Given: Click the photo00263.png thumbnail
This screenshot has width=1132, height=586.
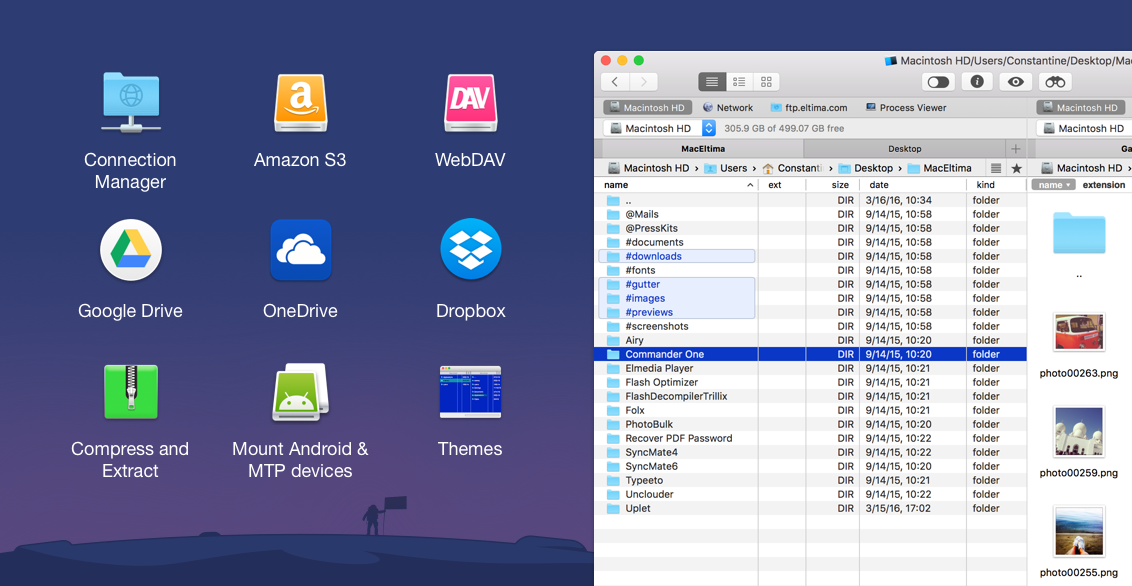Looking at the screenshot, I should [x=1079, y=332].
